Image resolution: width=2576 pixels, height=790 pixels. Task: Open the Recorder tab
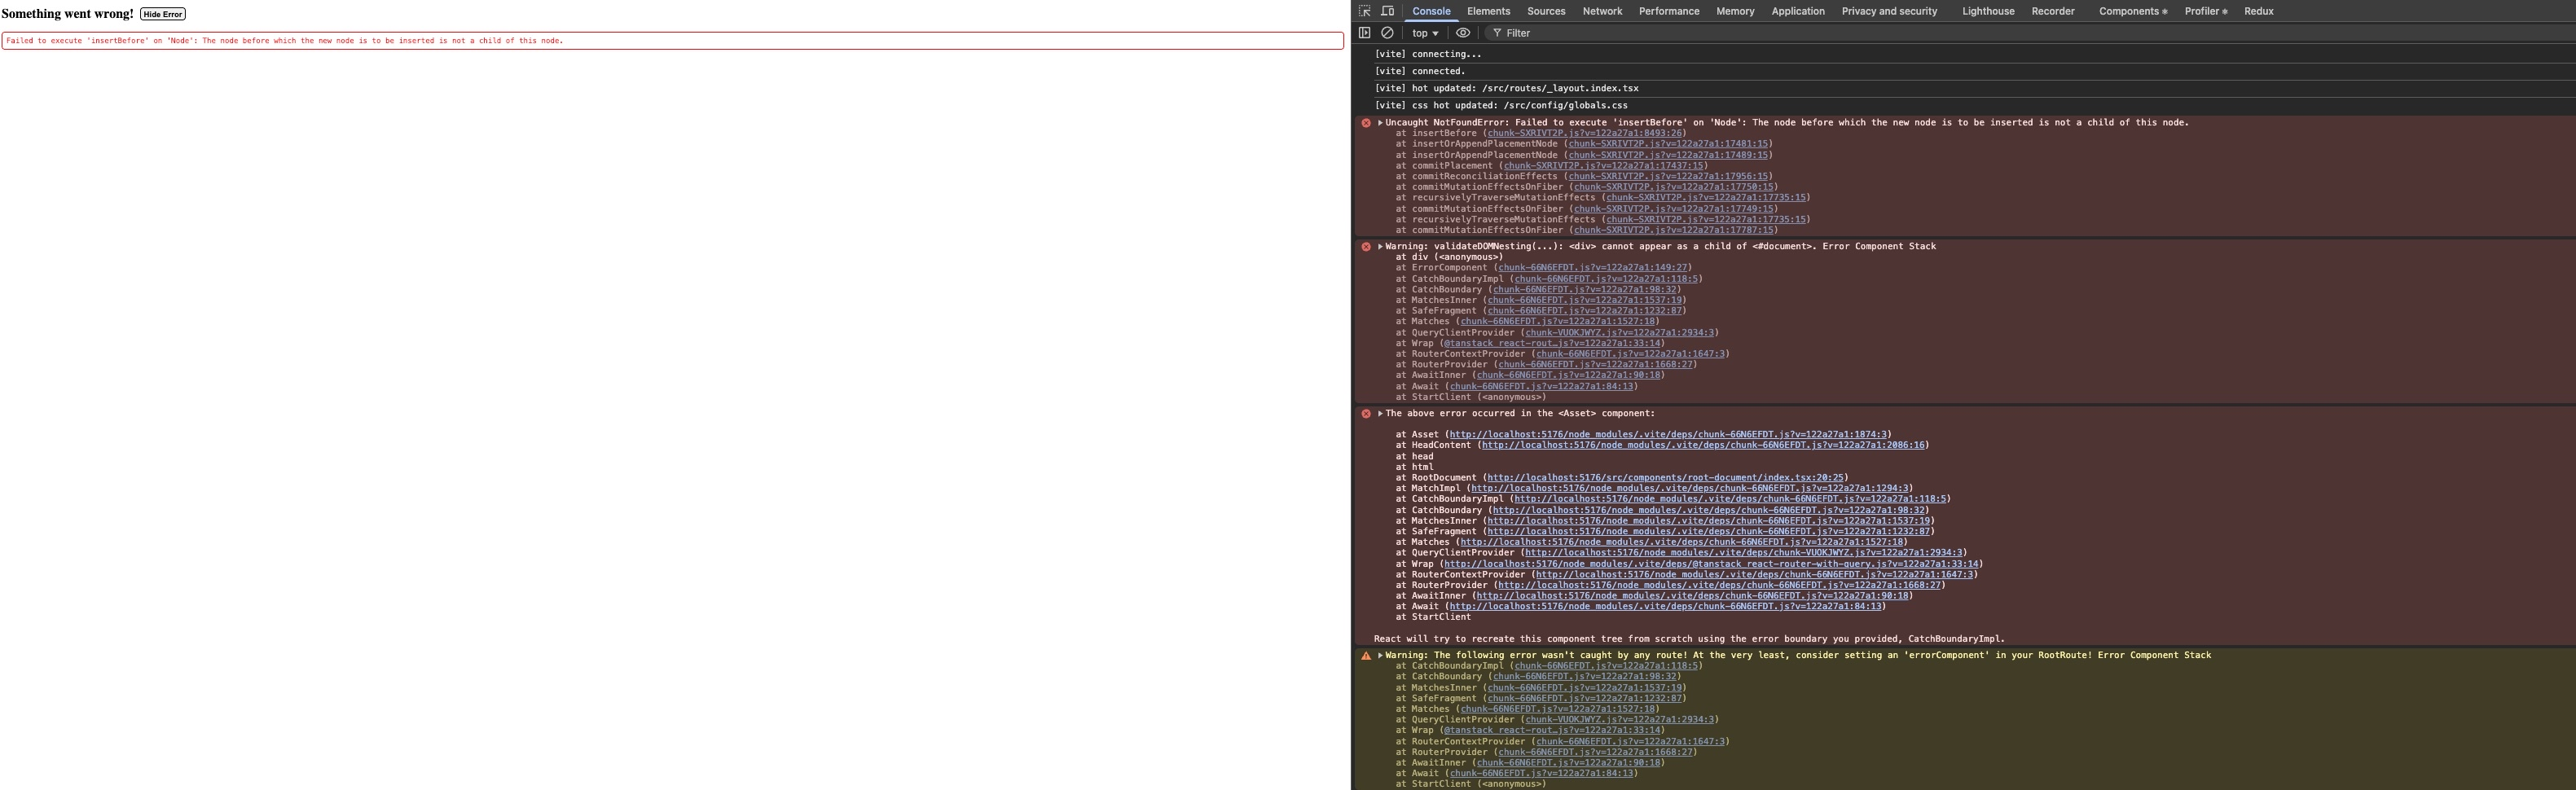pos(2053,11)
